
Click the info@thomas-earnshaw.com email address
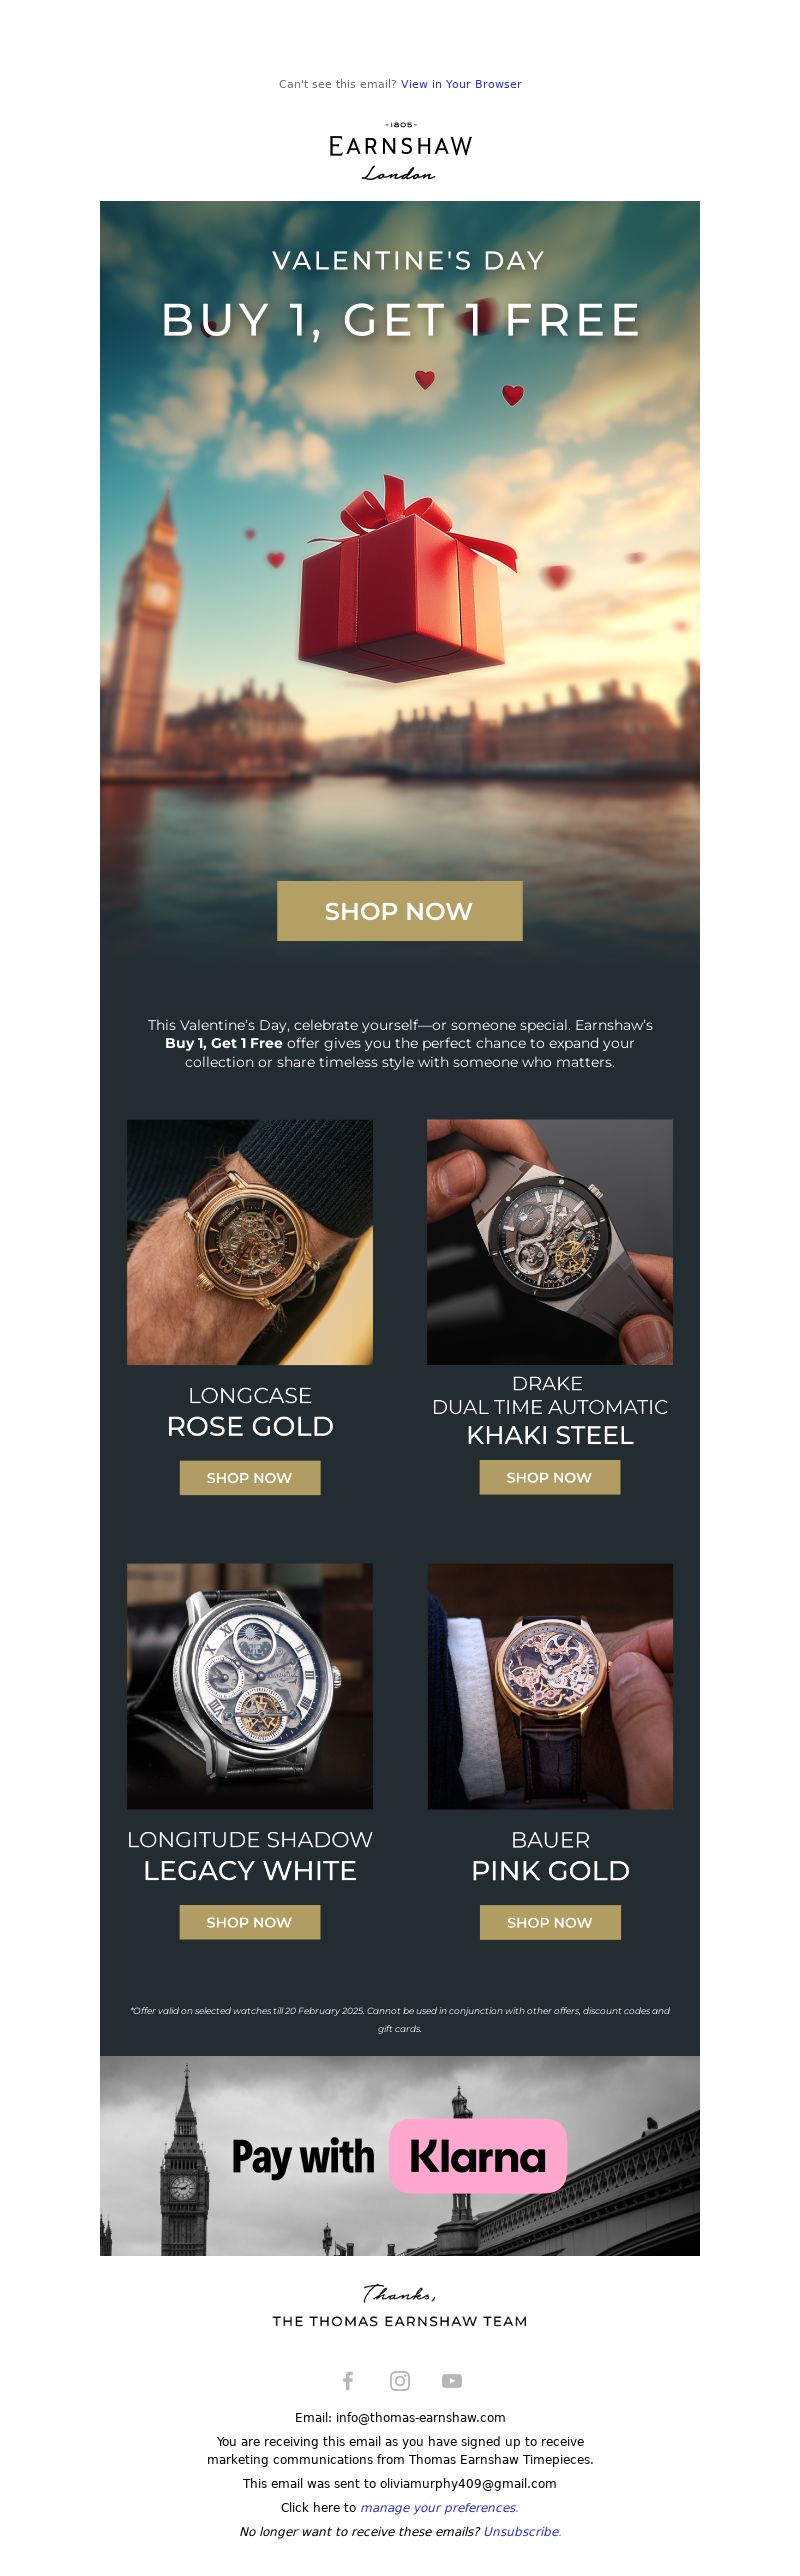[x=421, y=2417]
